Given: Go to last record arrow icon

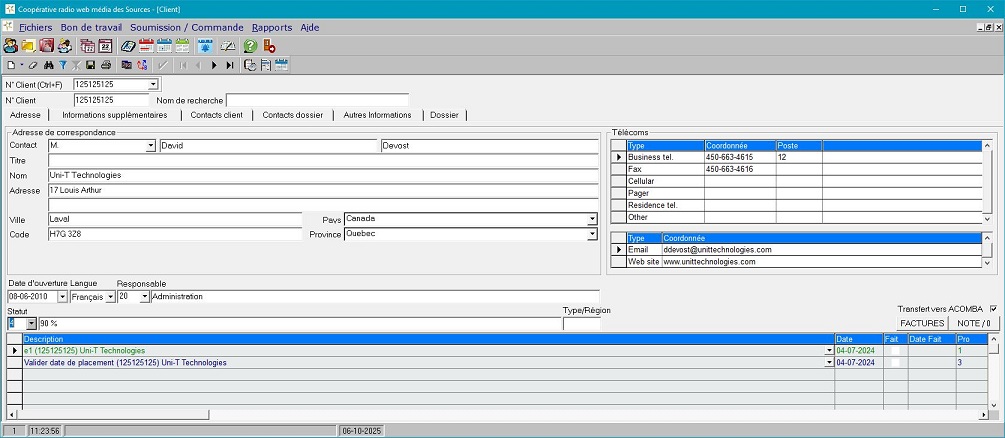Looking at the screenshot, I should pos(230,65).
